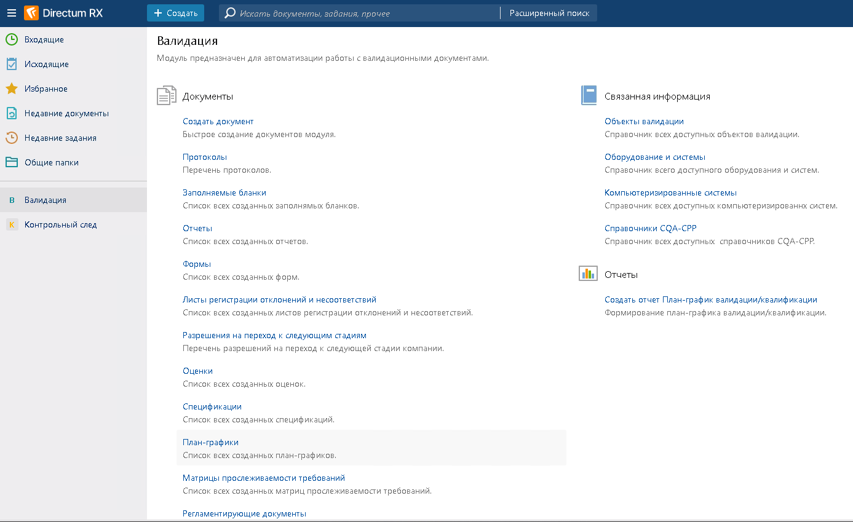Click the Контрольный след letter icon
853x522 pixels.
(x=11, y=225)
